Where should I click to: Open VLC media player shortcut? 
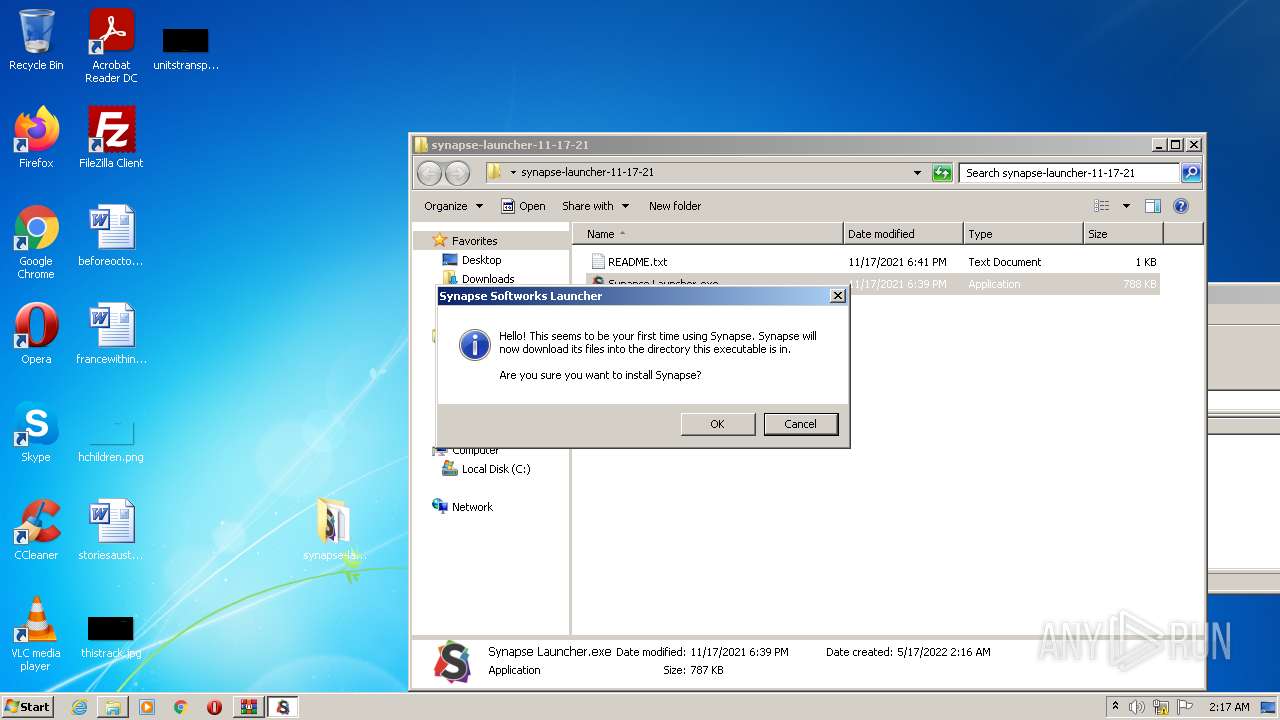point(36,634)
